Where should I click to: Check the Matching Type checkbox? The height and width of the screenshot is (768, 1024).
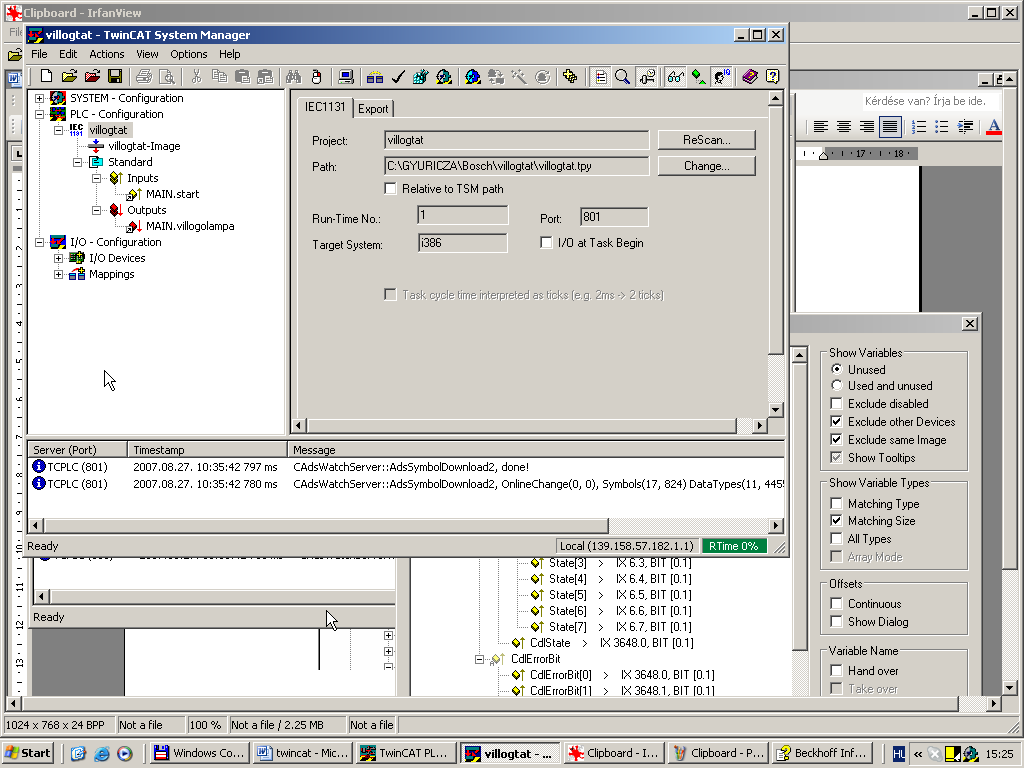point(836,504)
